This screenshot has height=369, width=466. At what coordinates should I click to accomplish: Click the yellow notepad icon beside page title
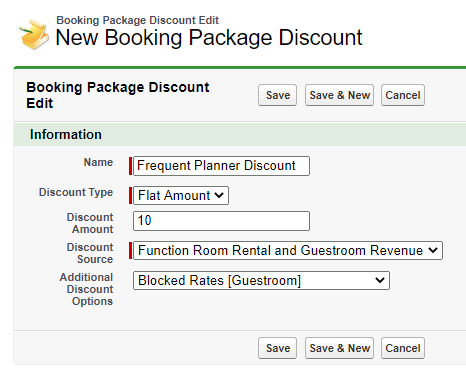pyautogui.click(x=34, y=34)
